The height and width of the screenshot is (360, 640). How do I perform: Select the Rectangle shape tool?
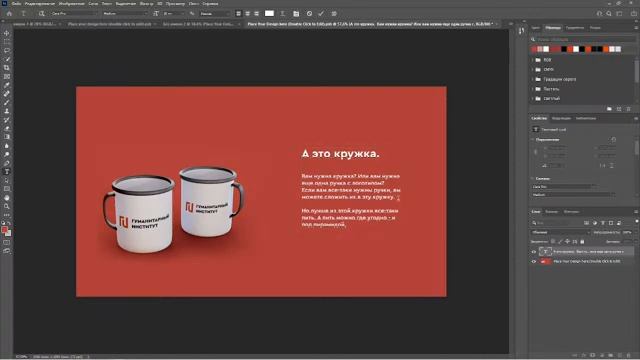click(x=7, y=189)
